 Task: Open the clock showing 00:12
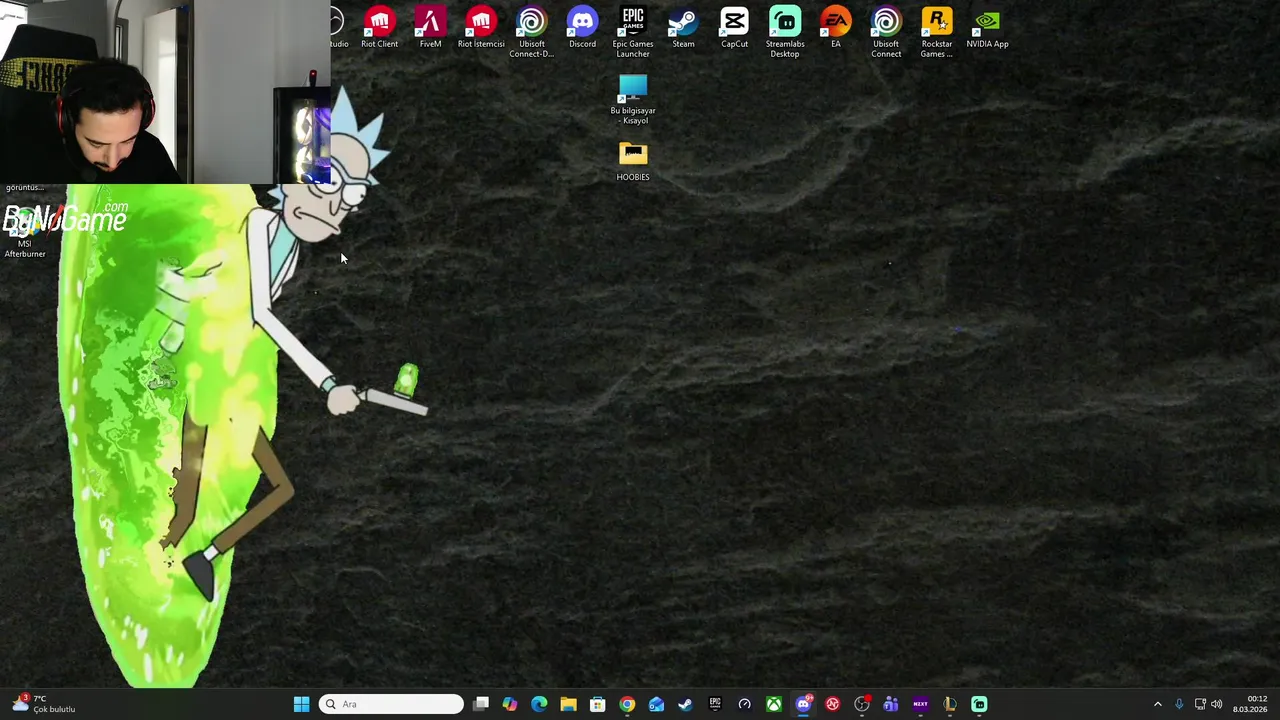coord(1250,704)
